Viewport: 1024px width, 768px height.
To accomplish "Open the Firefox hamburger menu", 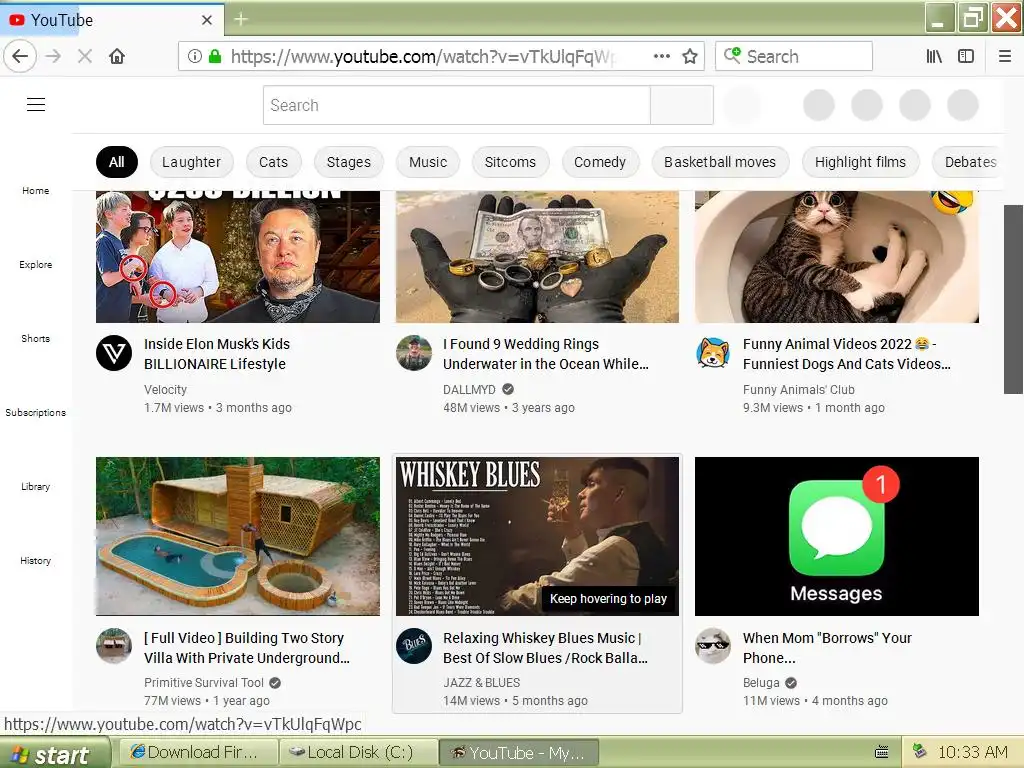I will 1005,56.
